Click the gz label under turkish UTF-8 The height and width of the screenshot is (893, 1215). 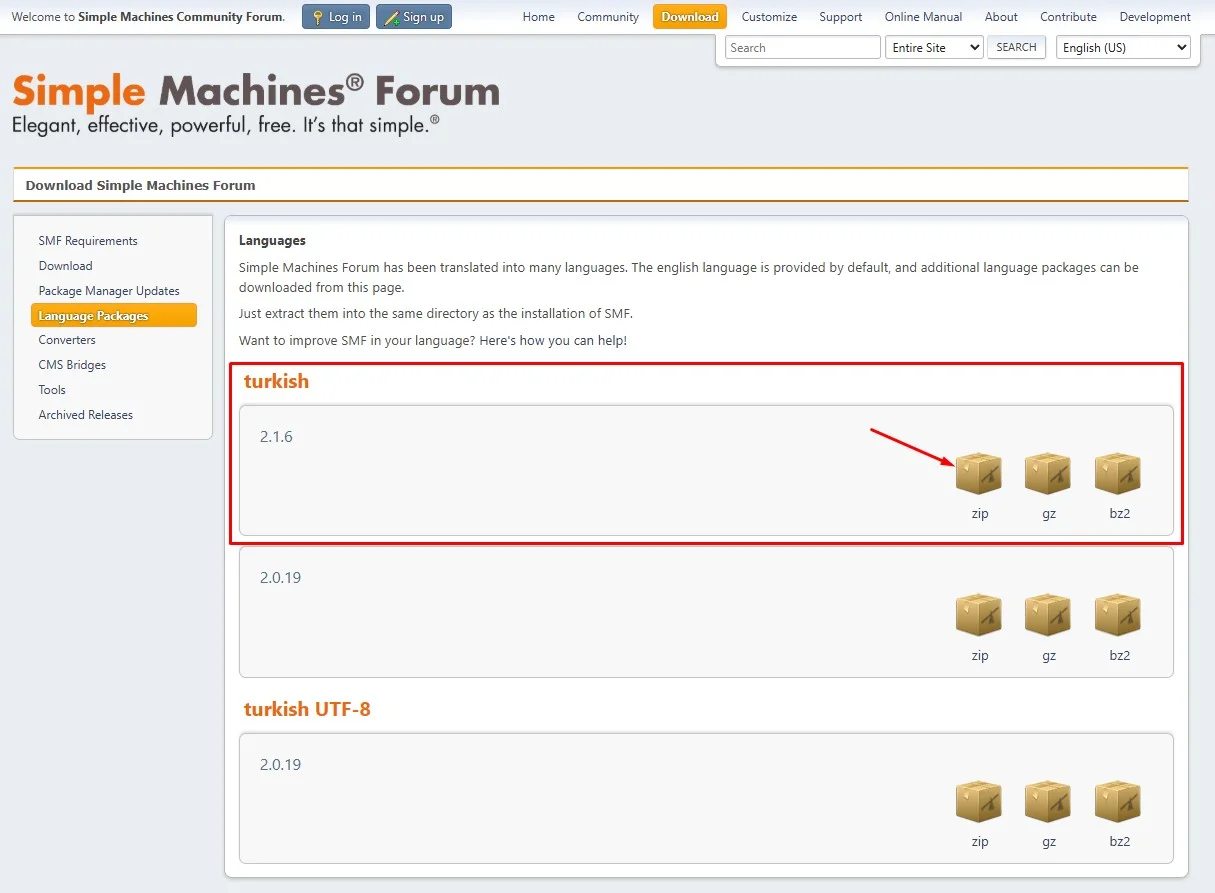[x=1049, y=842]
